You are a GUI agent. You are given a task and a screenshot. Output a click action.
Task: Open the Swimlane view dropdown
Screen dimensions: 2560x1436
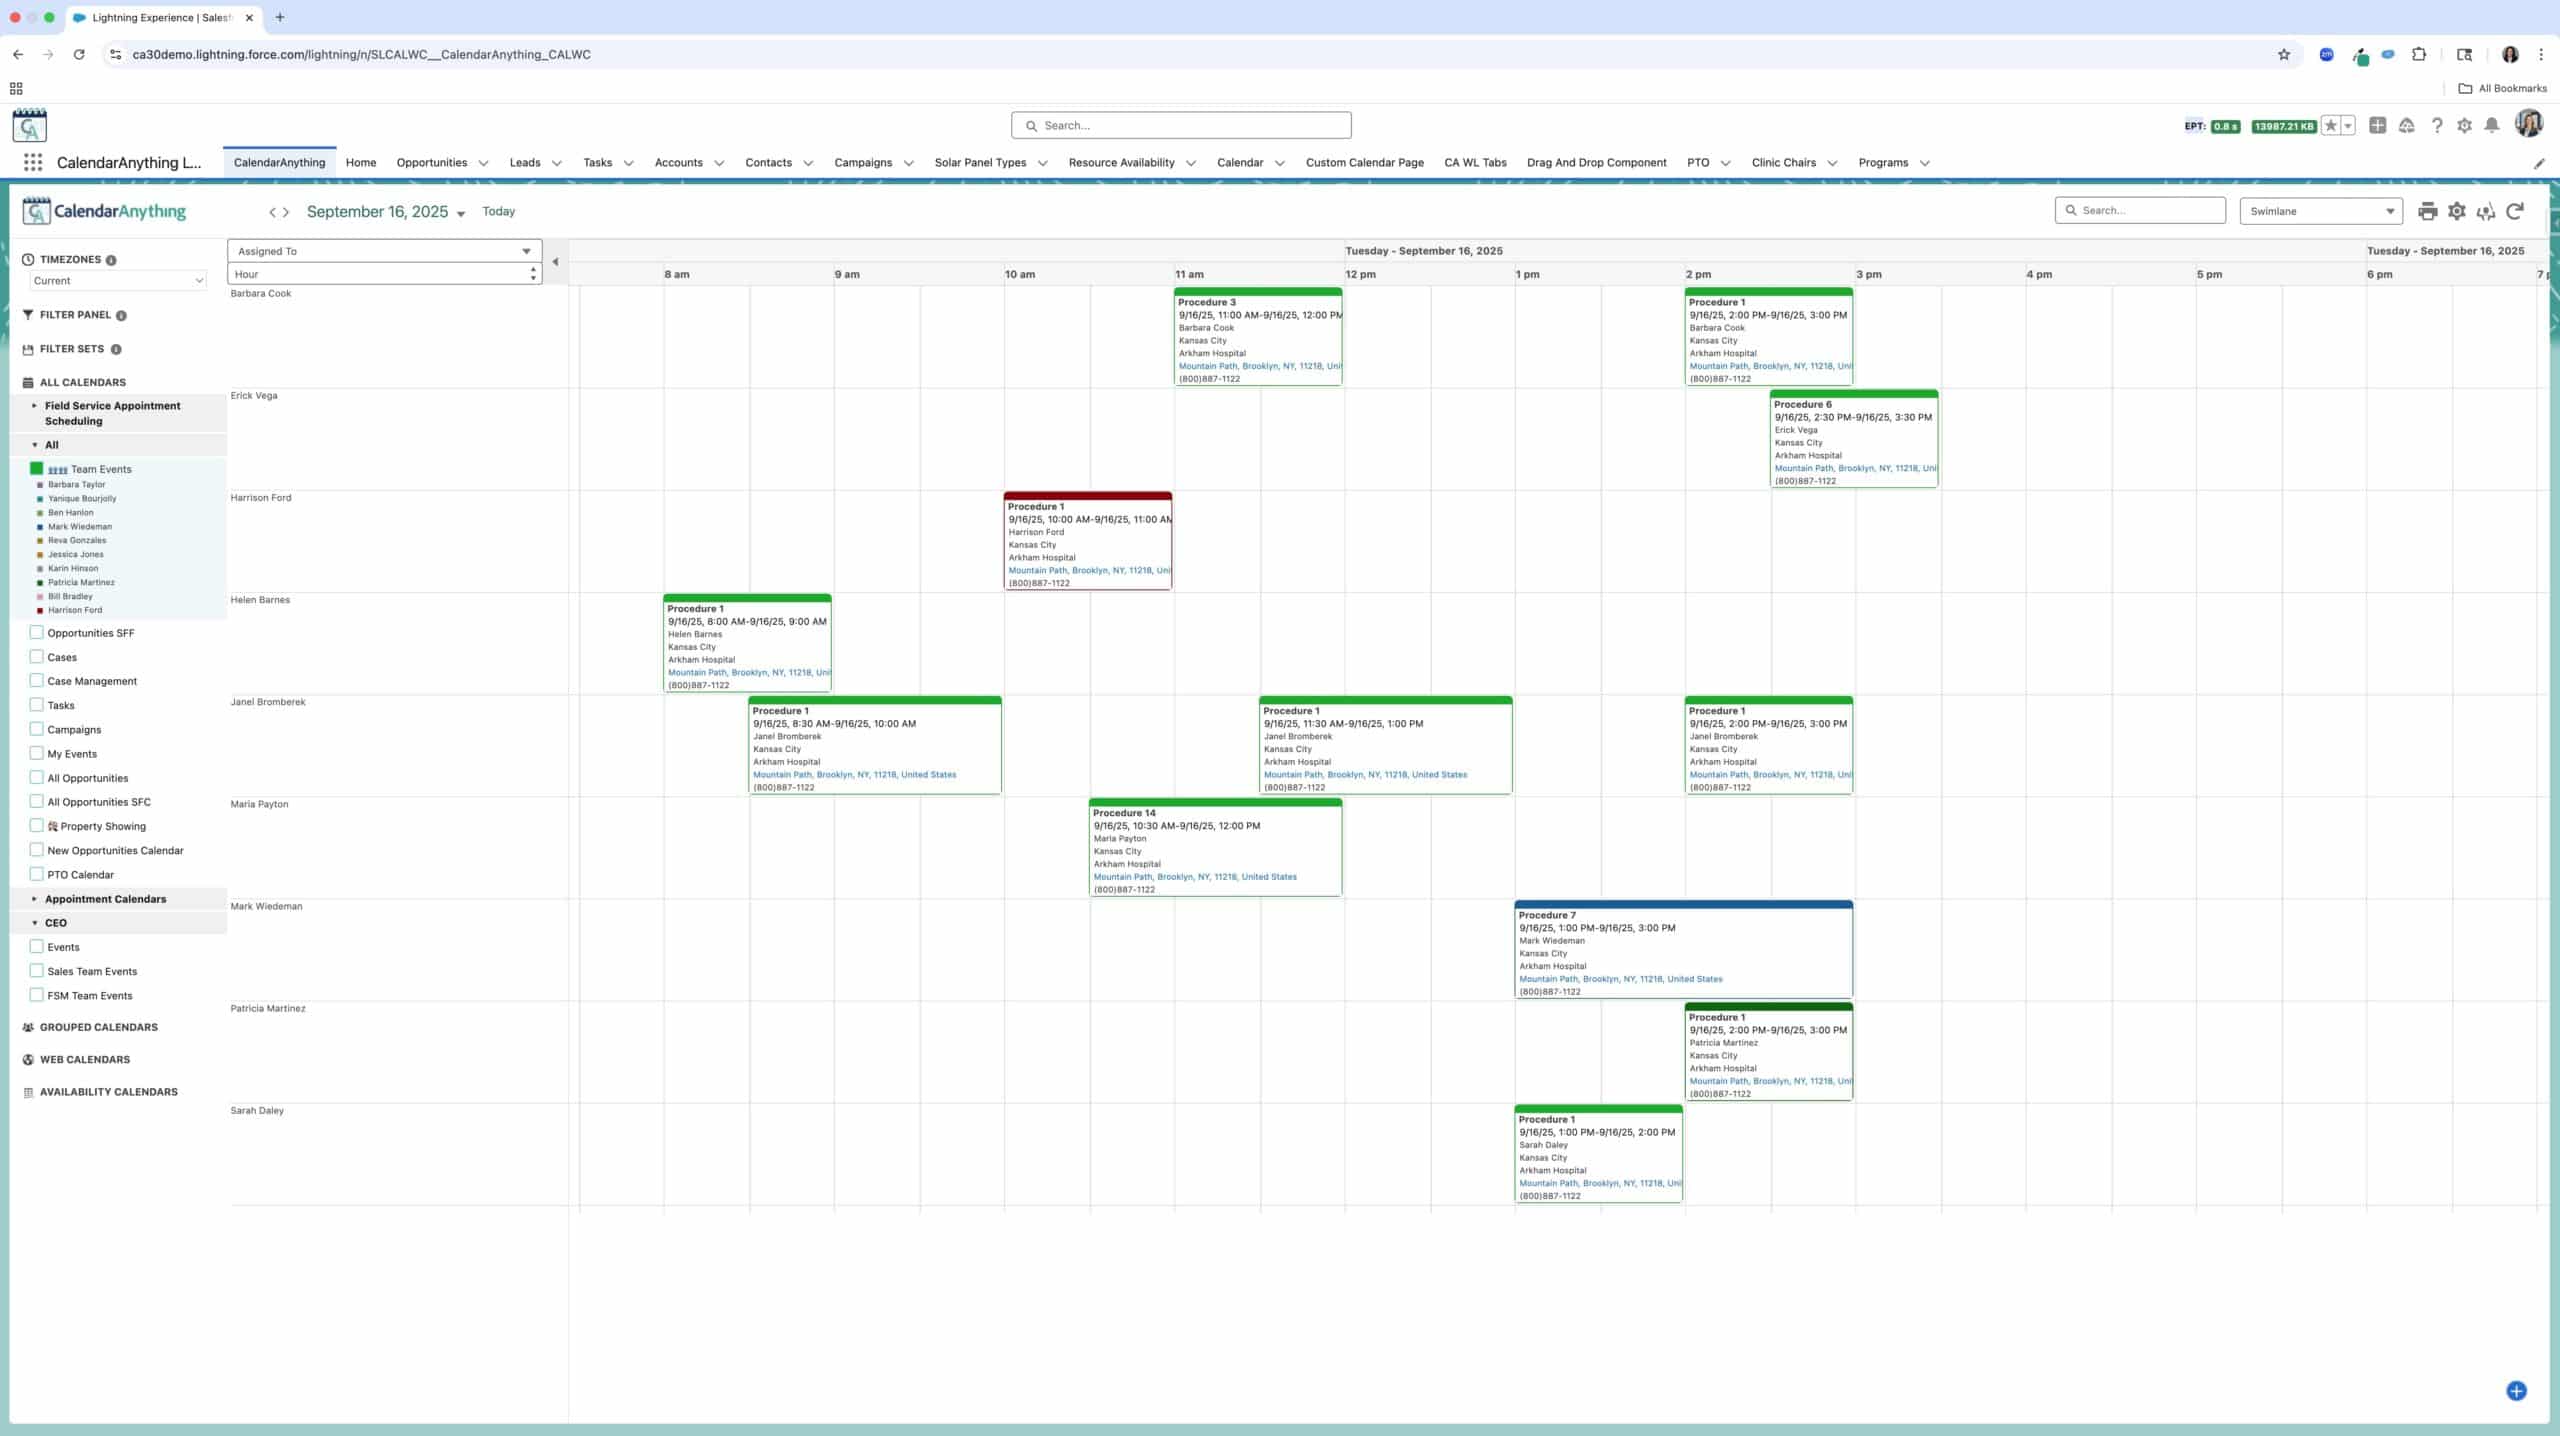2320,211
